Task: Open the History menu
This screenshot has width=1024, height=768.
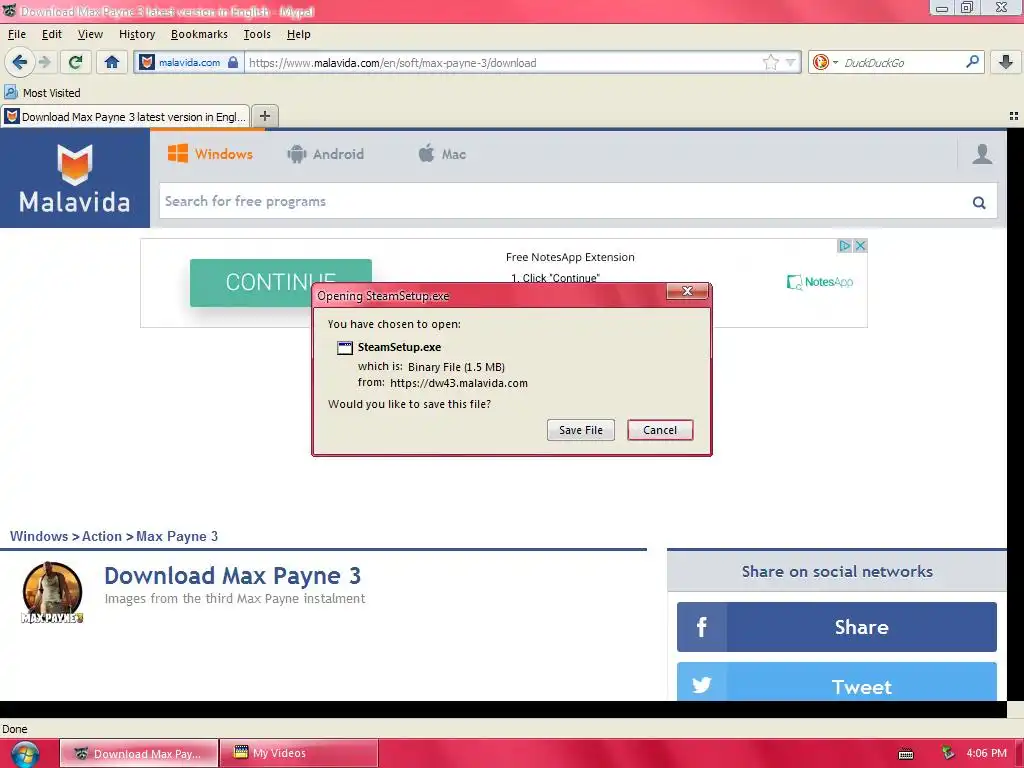Action: [137, 34]
